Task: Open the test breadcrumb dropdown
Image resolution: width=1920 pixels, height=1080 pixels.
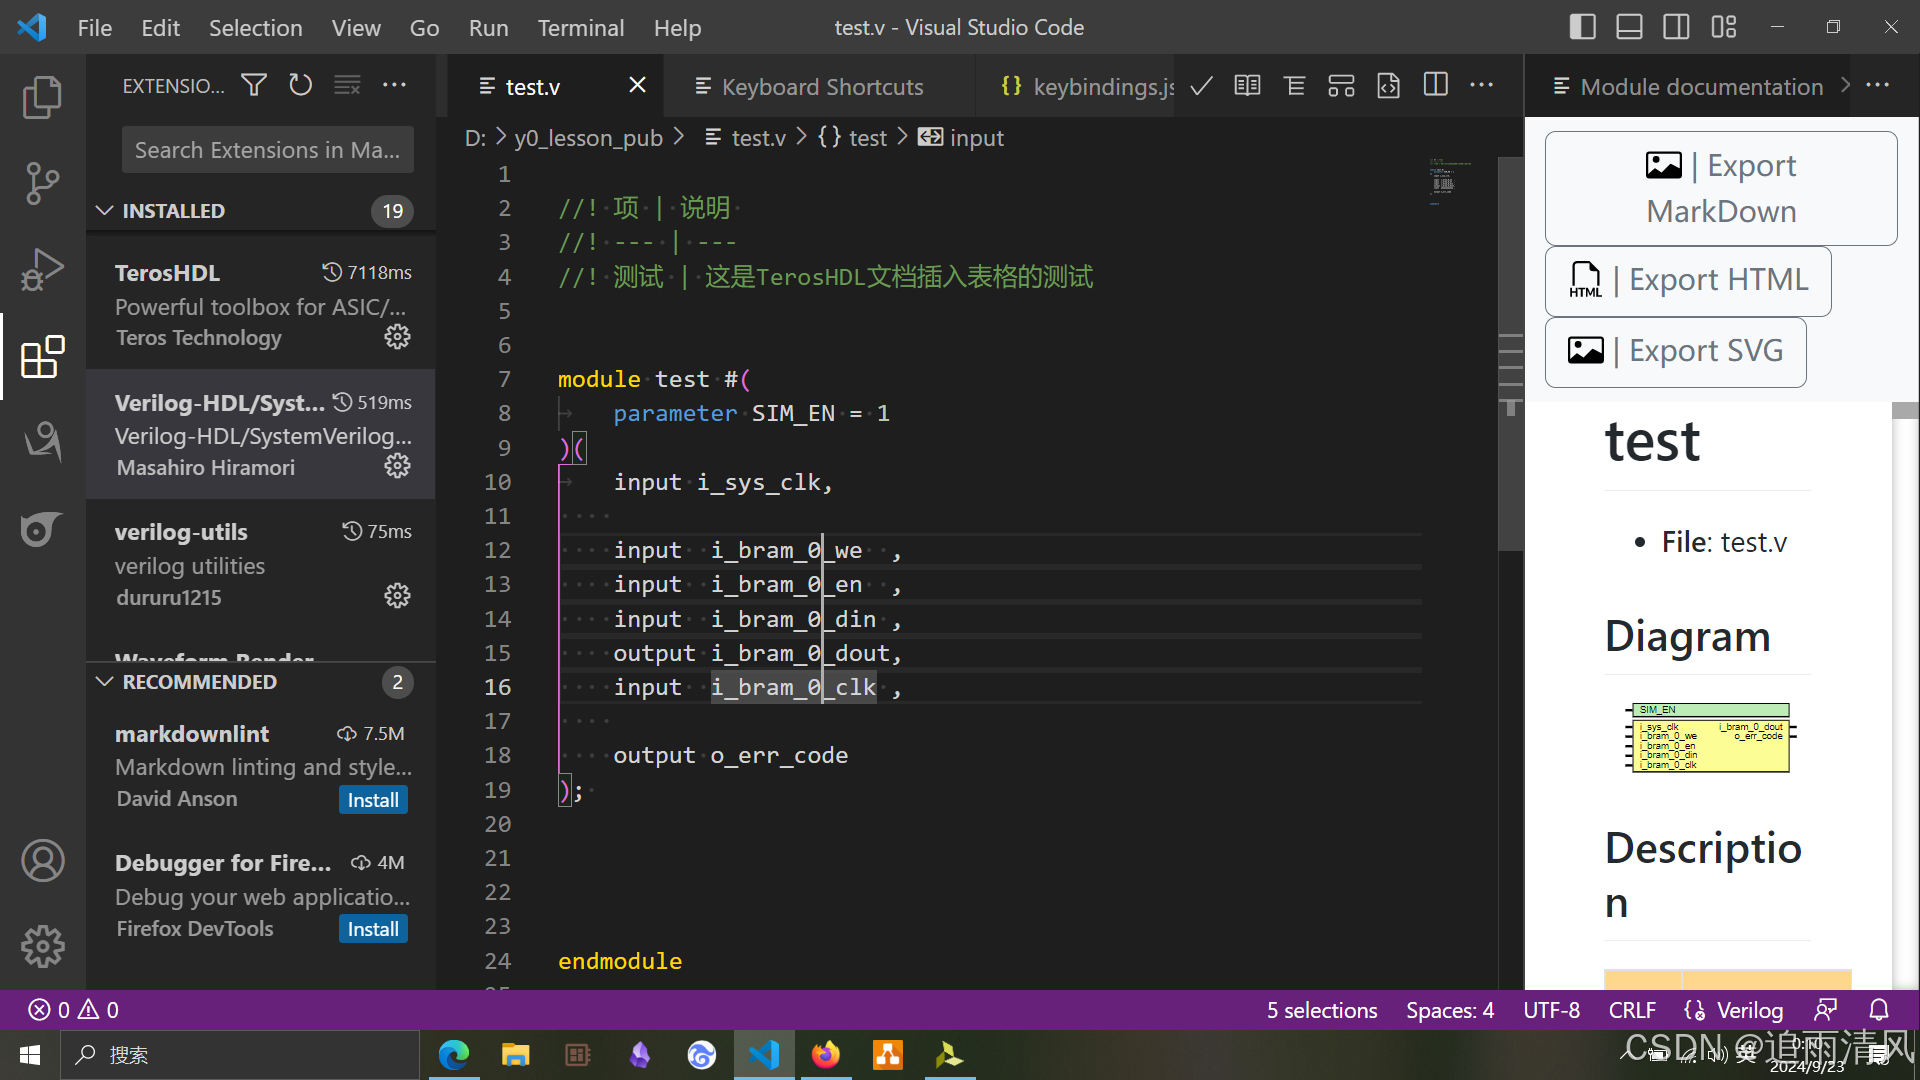Action: point(866,137)
